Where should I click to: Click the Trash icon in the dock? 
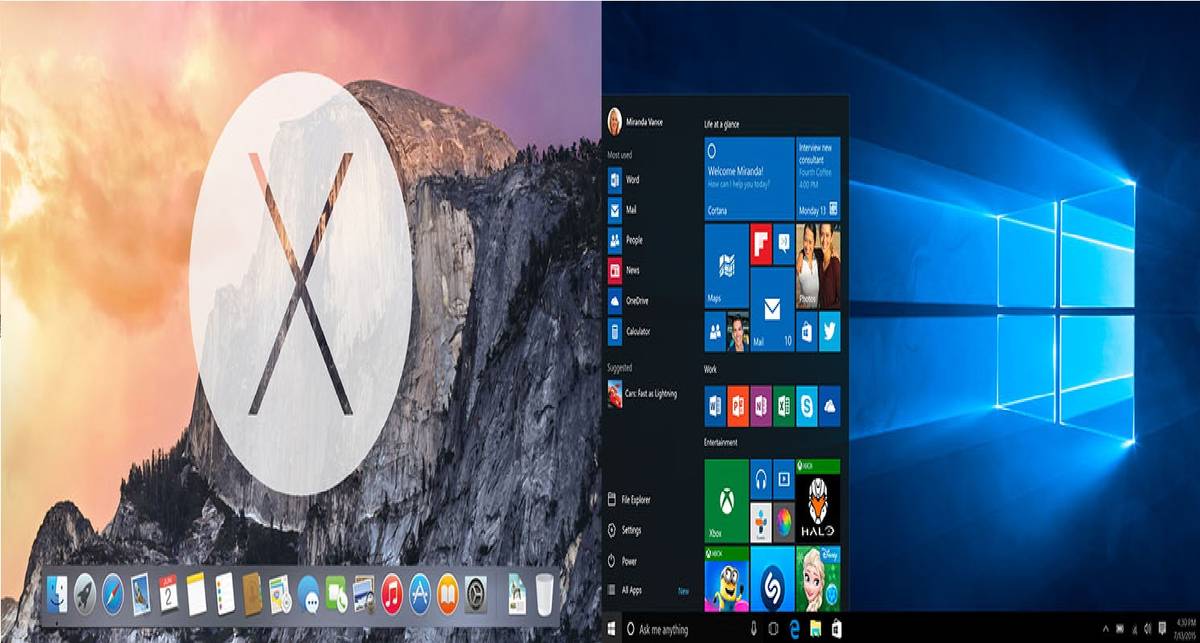[544, 594]
